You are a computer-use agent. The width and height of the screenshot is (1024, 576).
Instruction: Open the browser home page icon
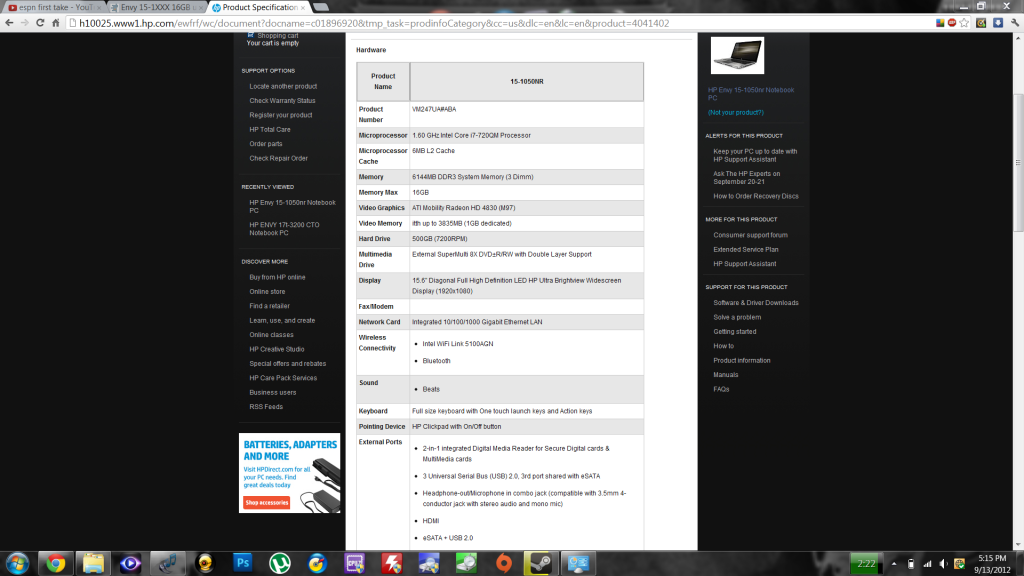(56, 23)
